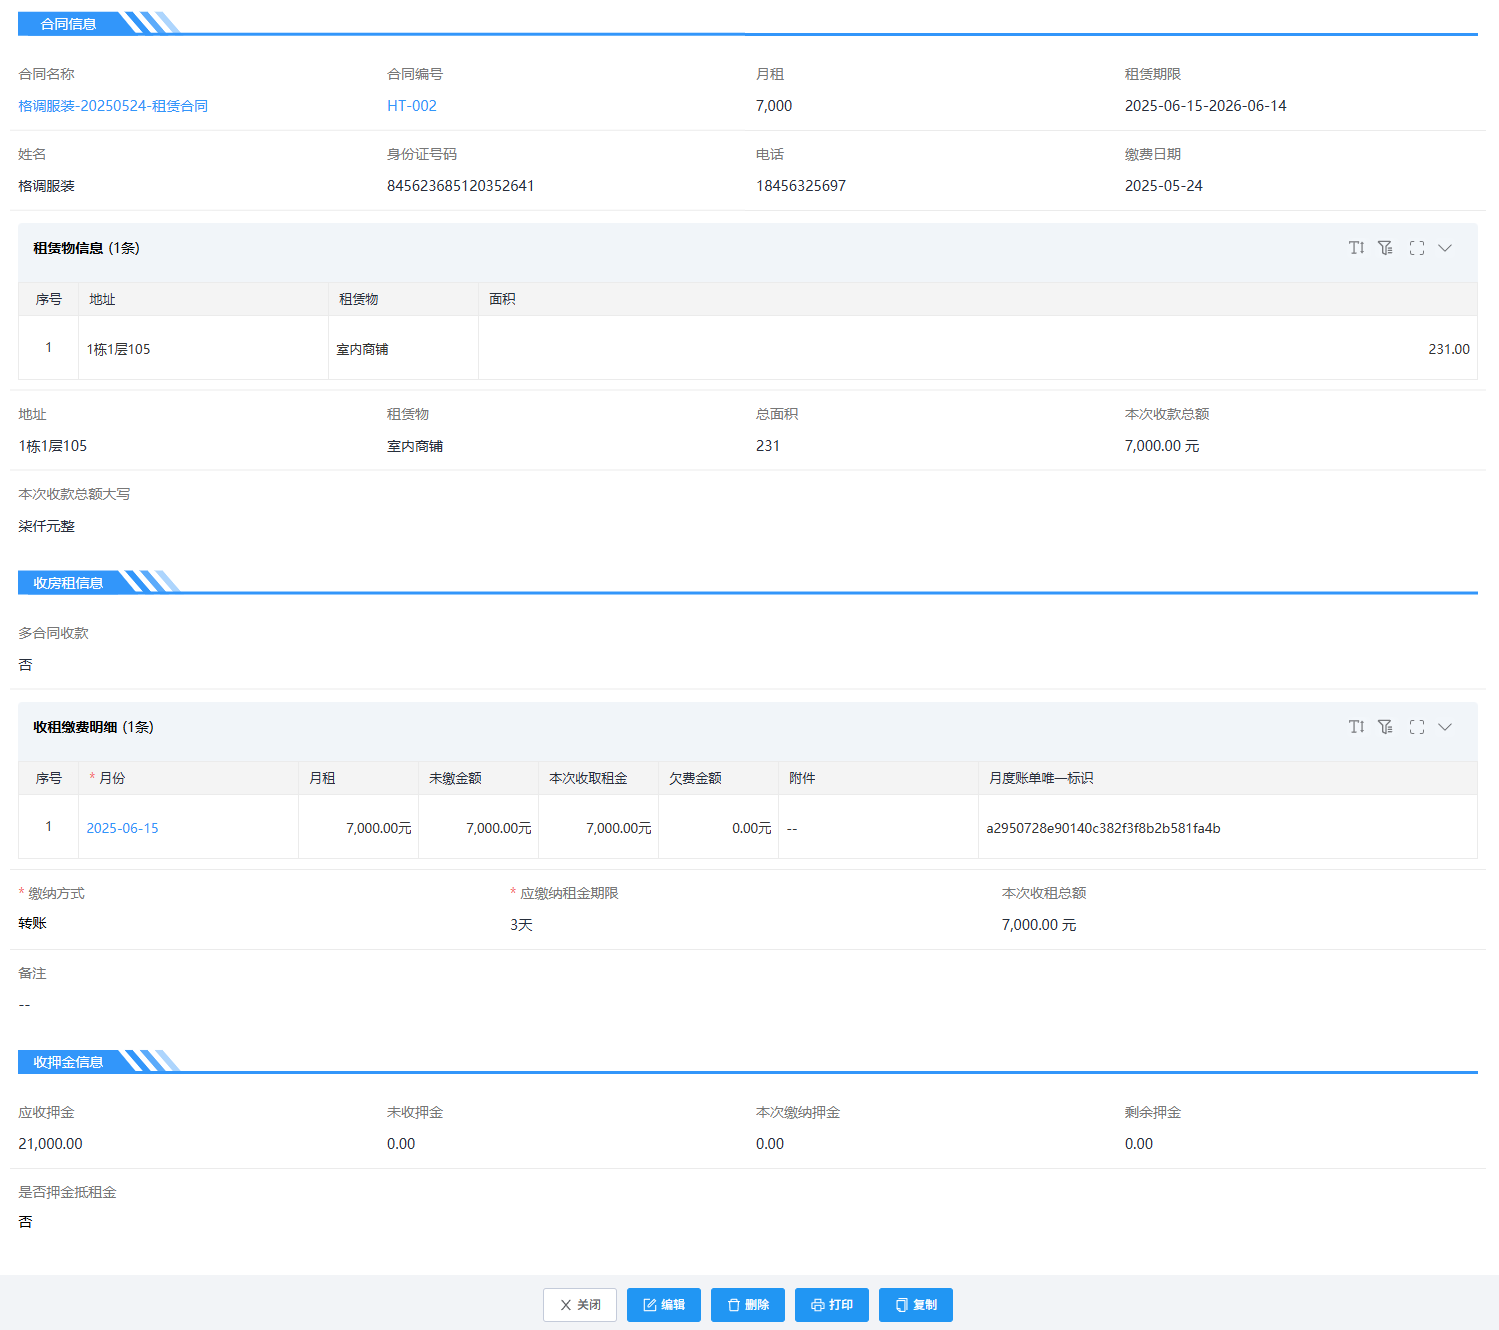Fullscreen the 收租缴费明细 table
The width and height of the screenshot is (1499, 1330).
pos(1416,727)
